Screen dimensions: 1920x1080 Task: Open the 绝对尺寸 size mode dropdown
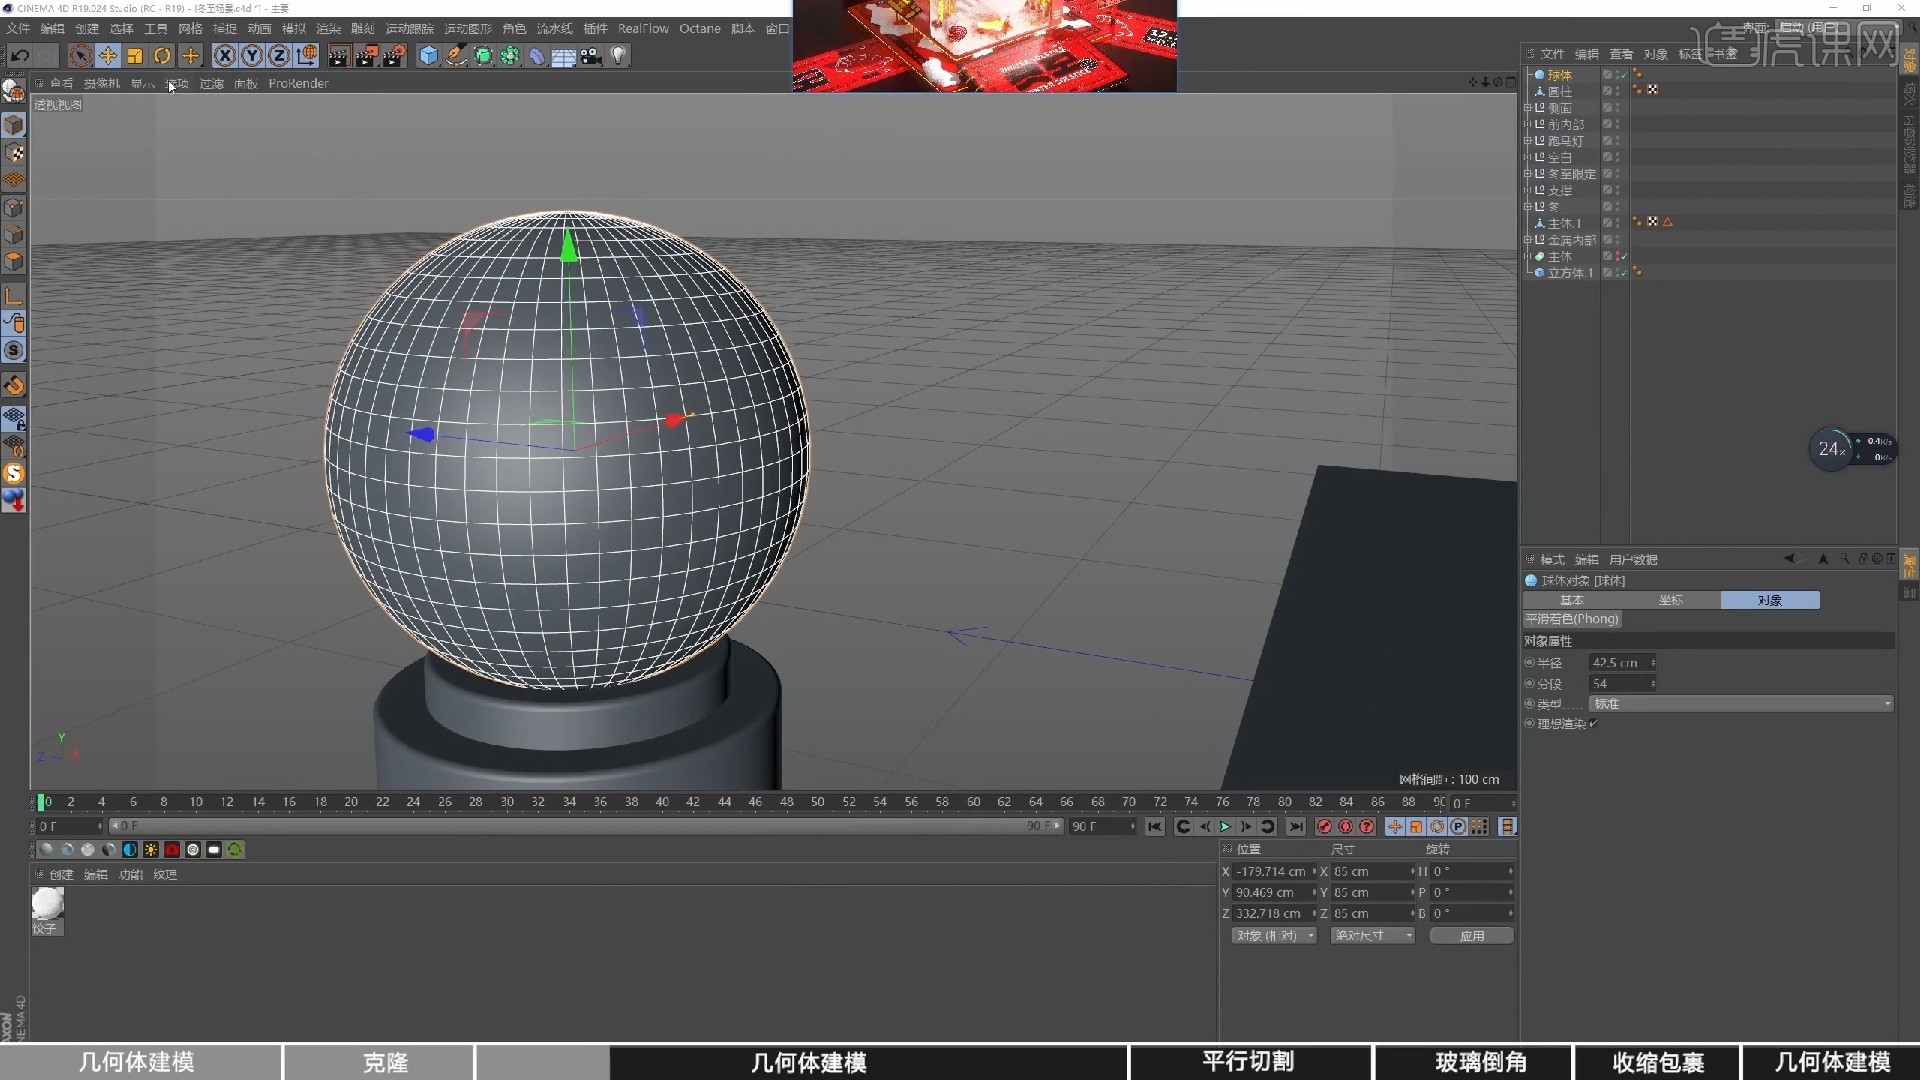pos(1372,936)
